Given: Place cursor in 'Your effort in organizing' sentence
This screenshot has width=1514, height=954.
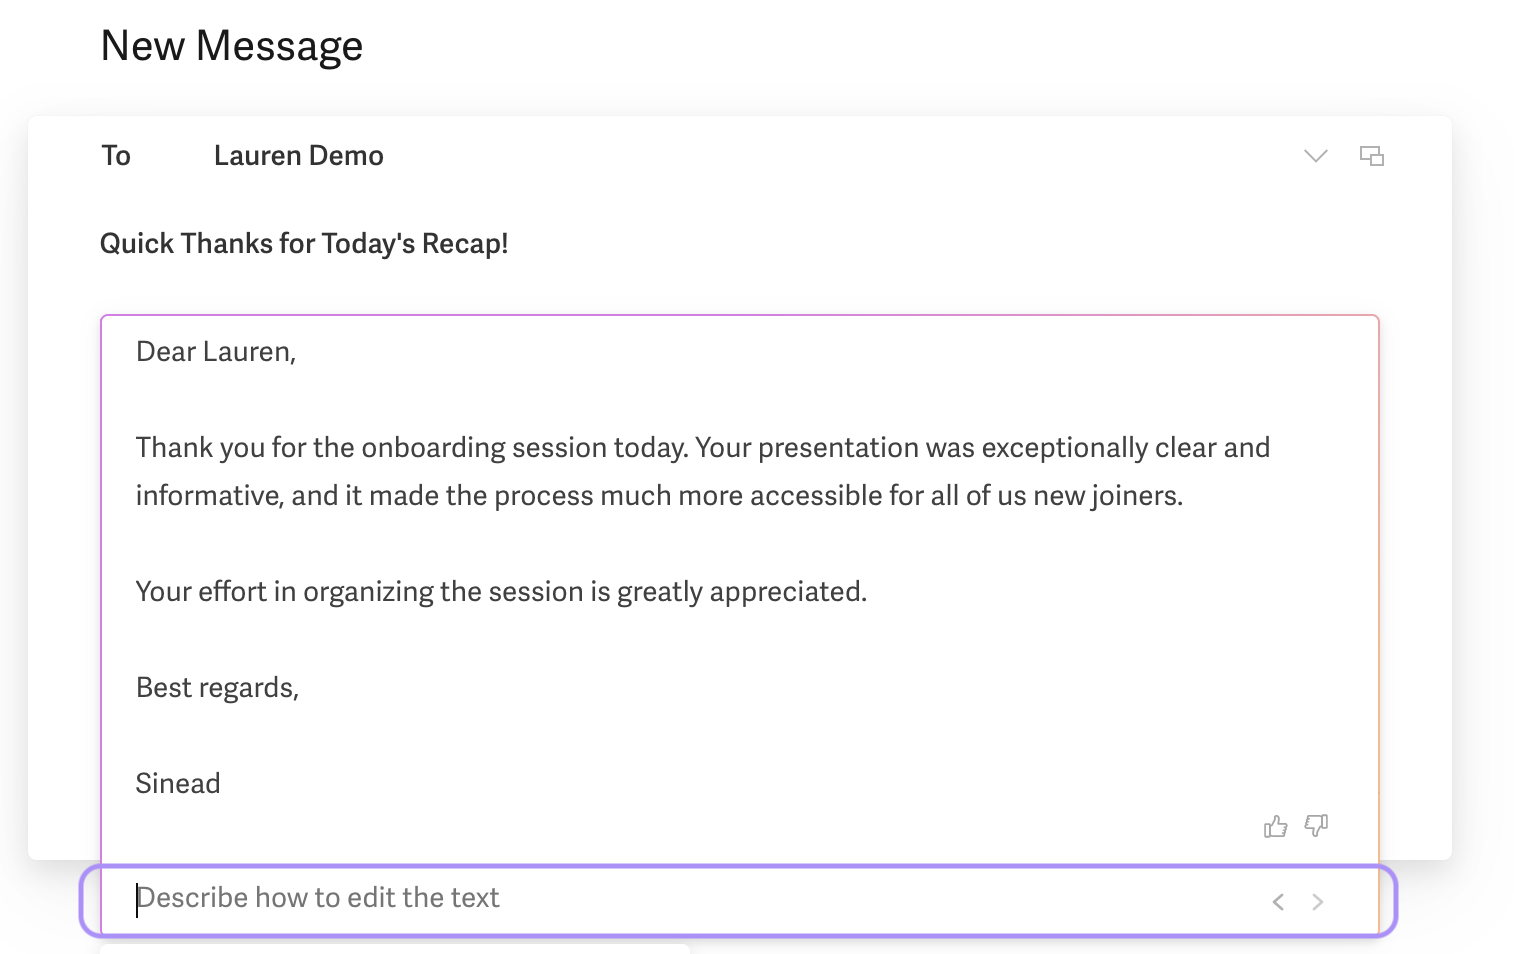Looking at the screenshot, I should [x=501, y=592].
